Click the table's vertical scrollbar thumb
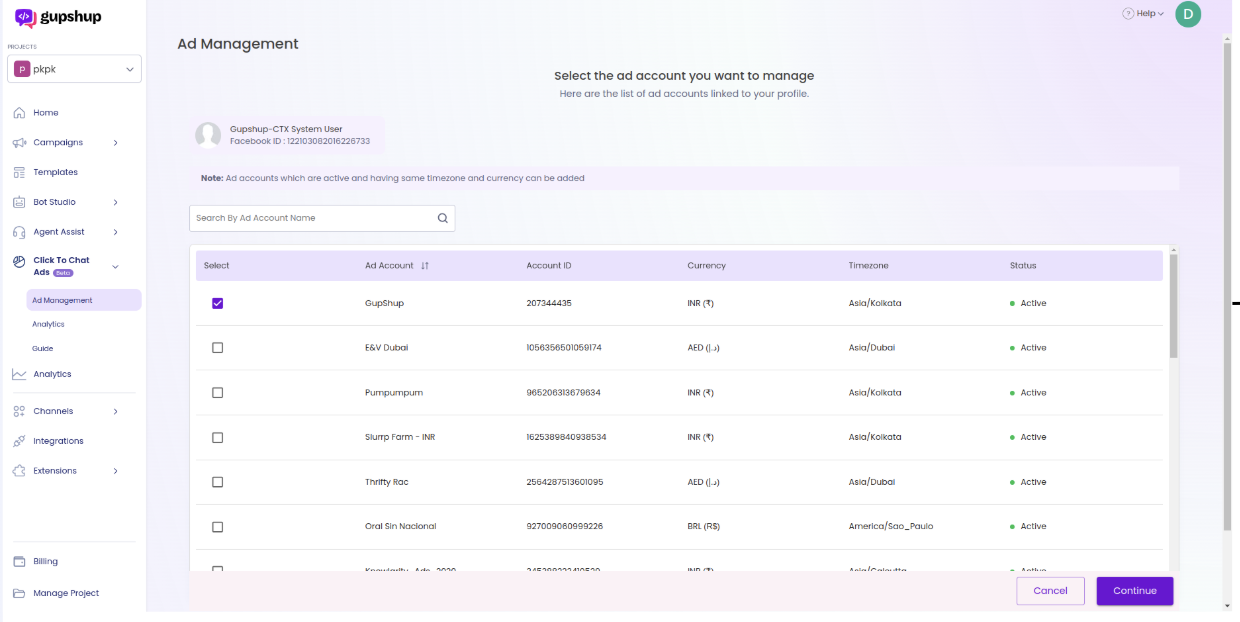This screenshot has width=1240, height=622. coord(1173,306)
